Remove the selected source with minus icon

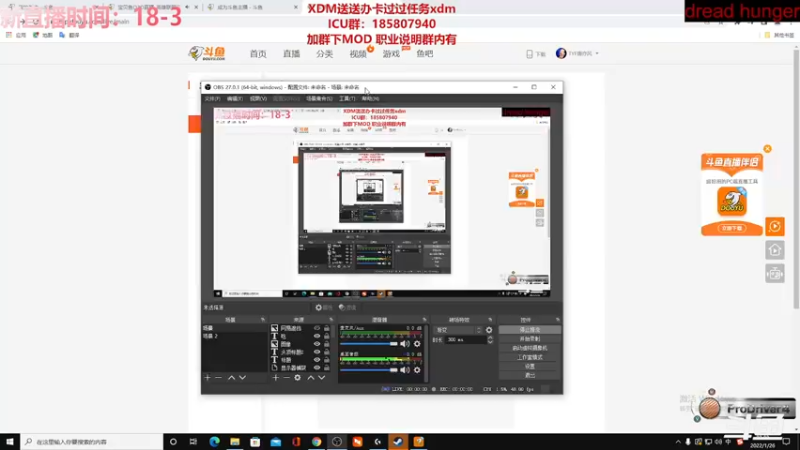click(286, 378)
